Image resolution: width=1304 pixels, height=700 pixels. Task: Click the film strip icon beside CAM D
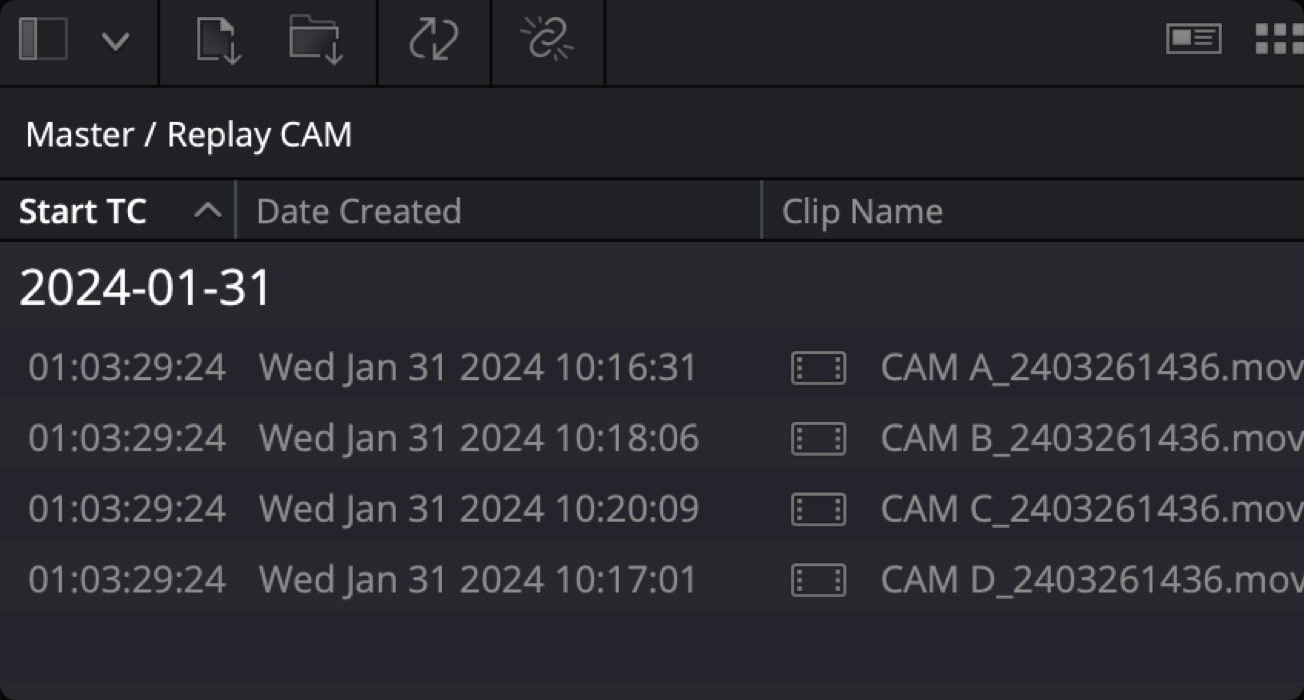(x=820, y=578)
